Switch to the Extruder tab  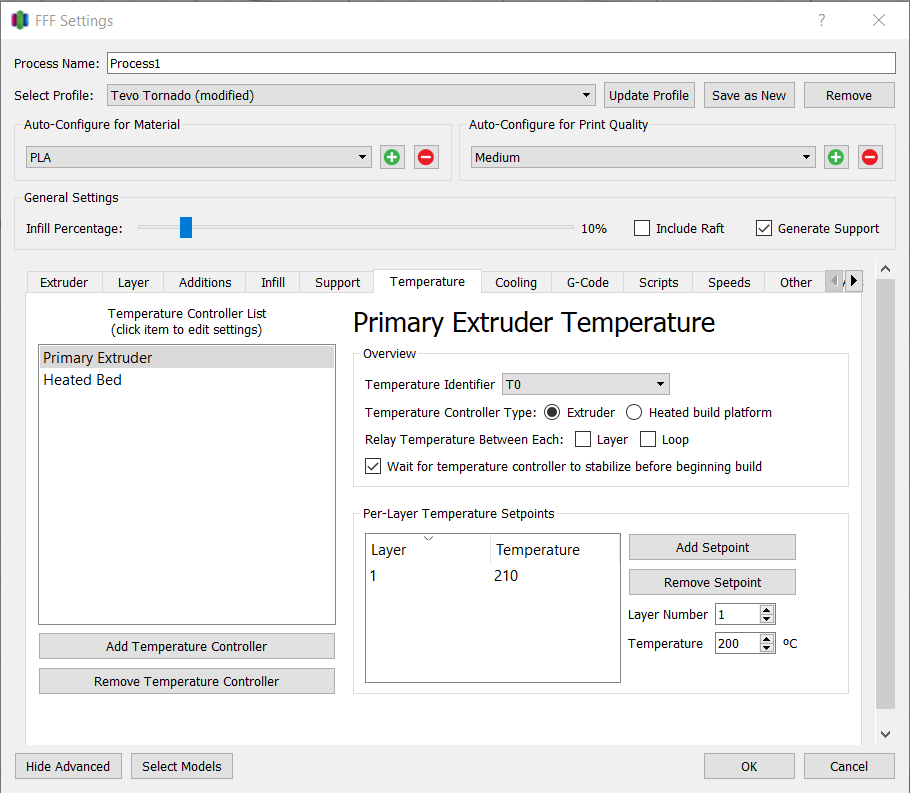coord(64,283)
